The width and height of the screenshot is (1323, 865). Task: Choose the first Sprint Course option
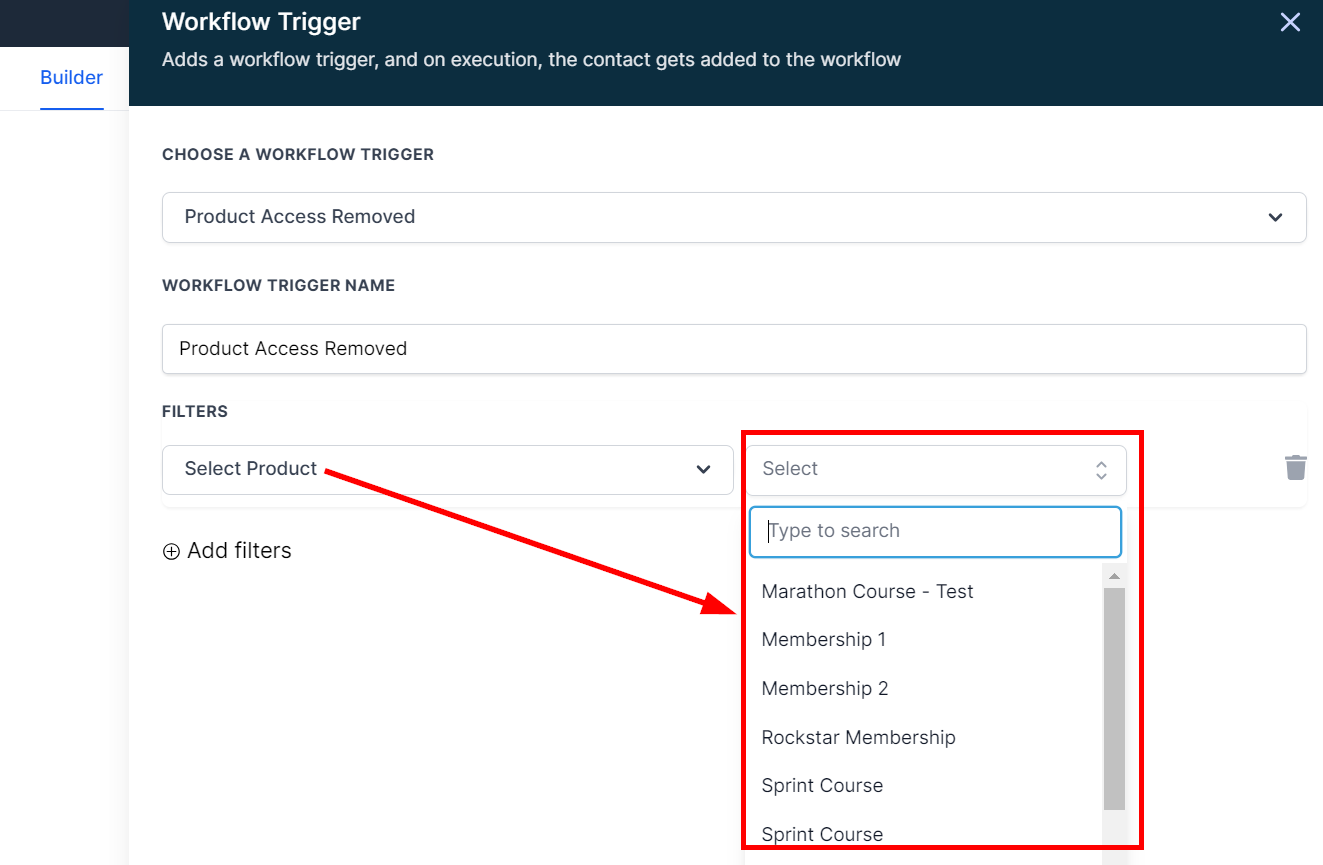pyautogui.click(x=822, y=786)
